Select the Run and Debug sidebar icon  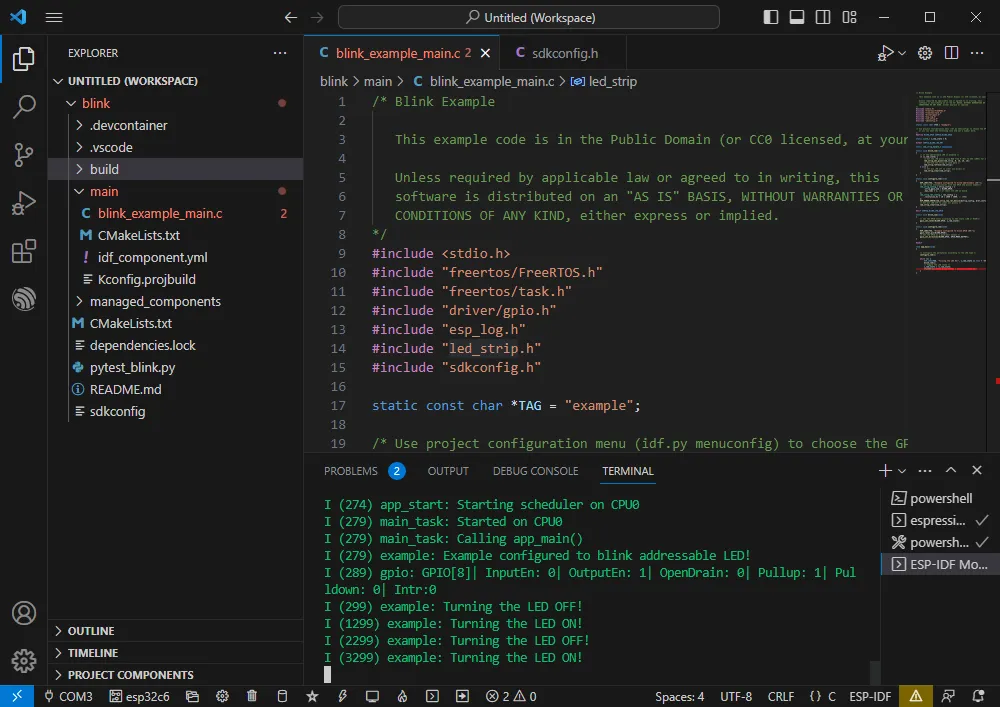(23, 205)
